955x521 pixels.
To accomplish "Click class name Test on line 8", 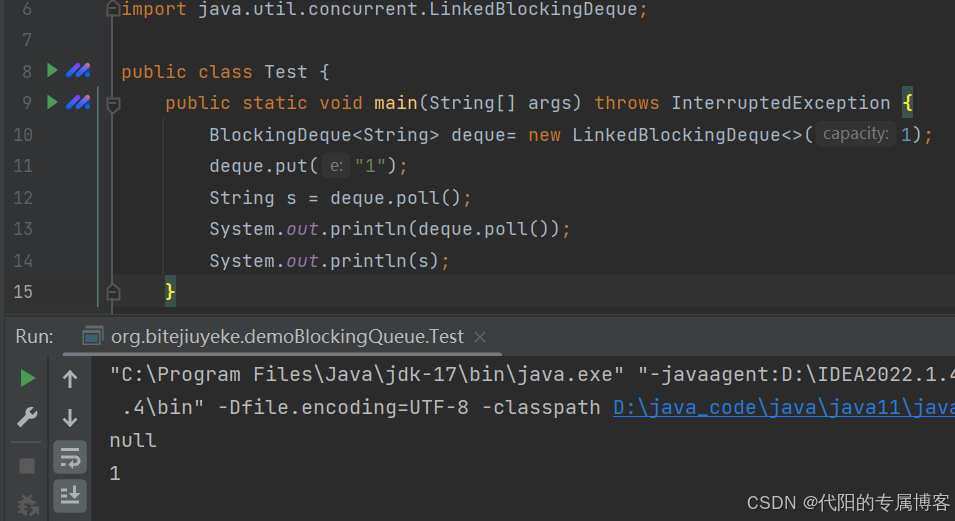I will (x=286, y=72).
